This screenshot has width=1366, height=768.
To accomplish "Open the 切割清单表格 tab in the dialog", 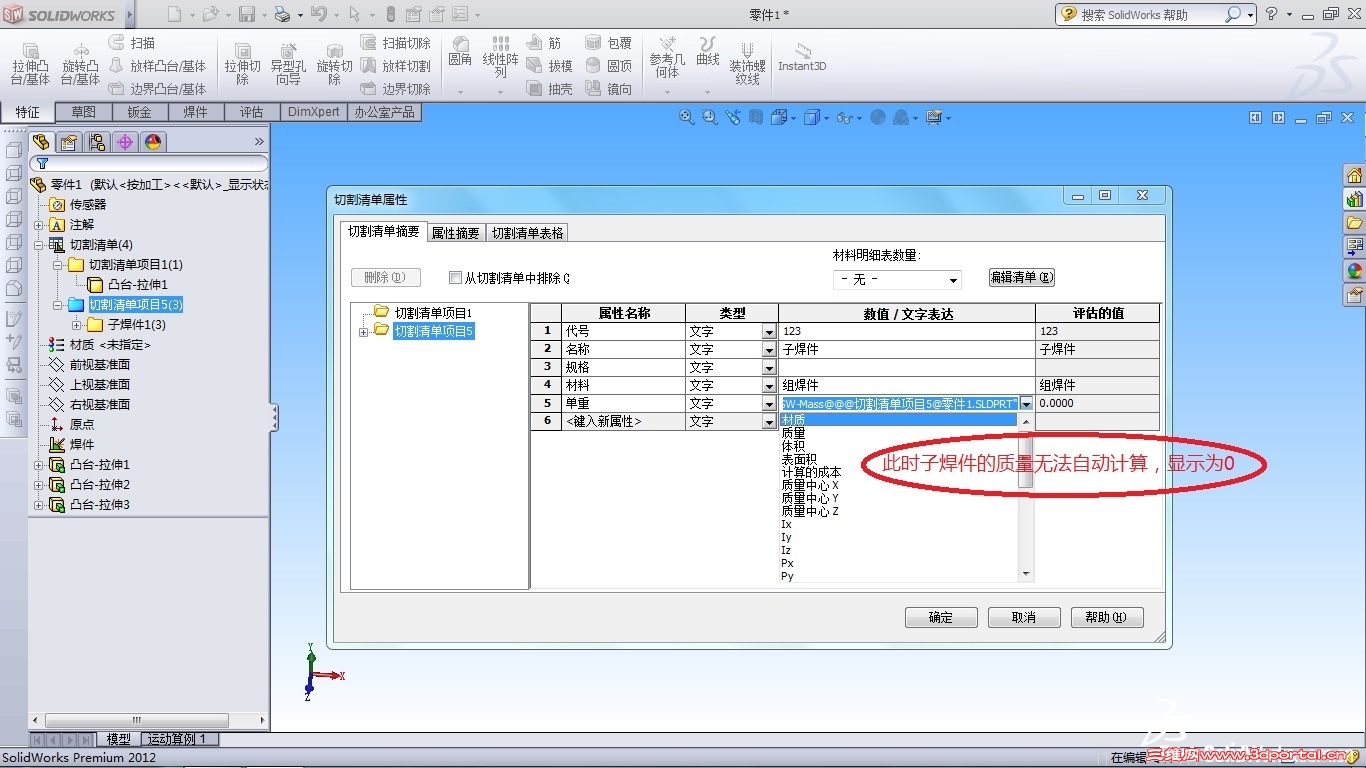I will (527, 233).
